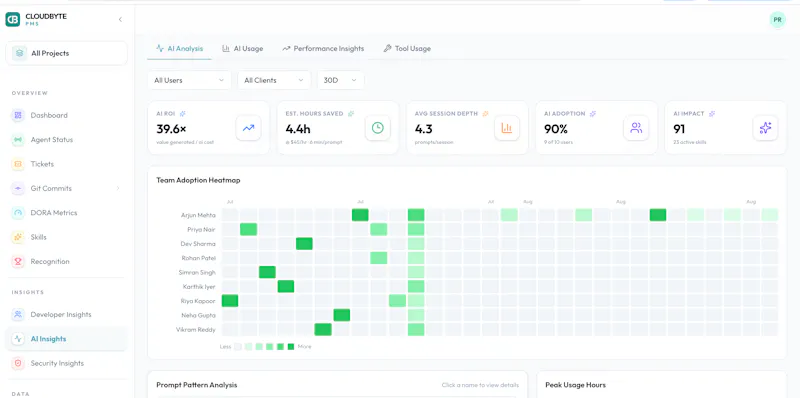Click the Security Insights shield icon
This screenshot has height=398, width=800.
click(18, 363)
